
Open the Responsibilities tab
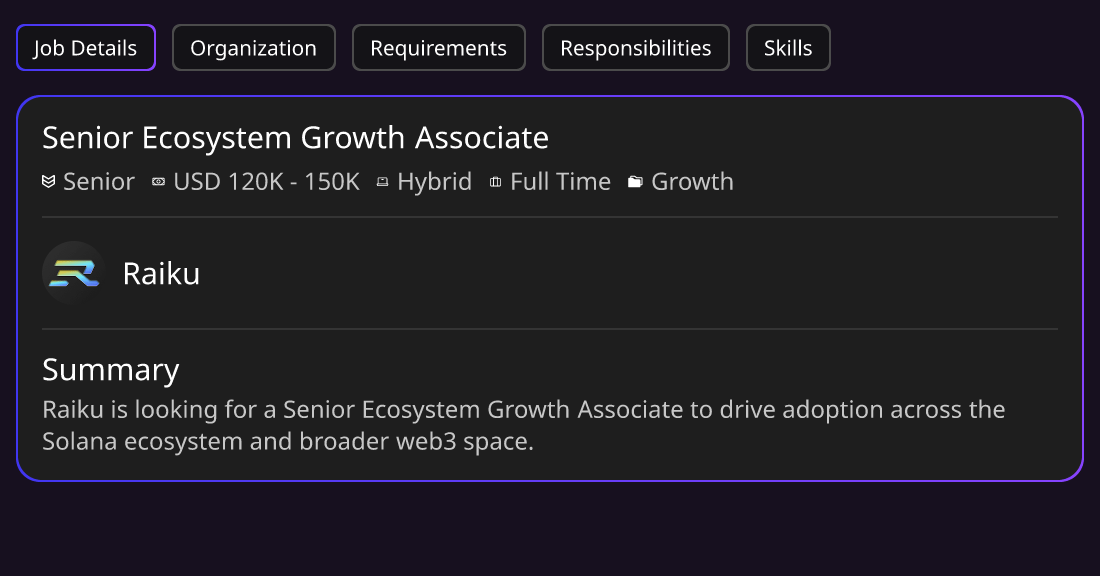point(636,48)
